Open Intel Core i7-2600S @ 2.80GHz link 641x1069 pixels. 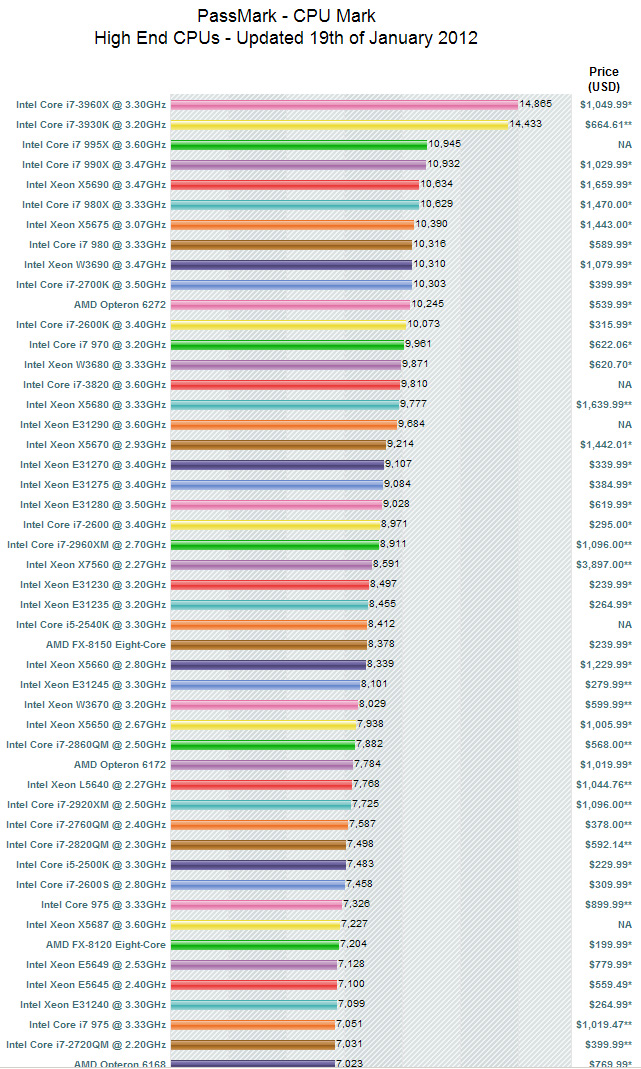point(91,885)
